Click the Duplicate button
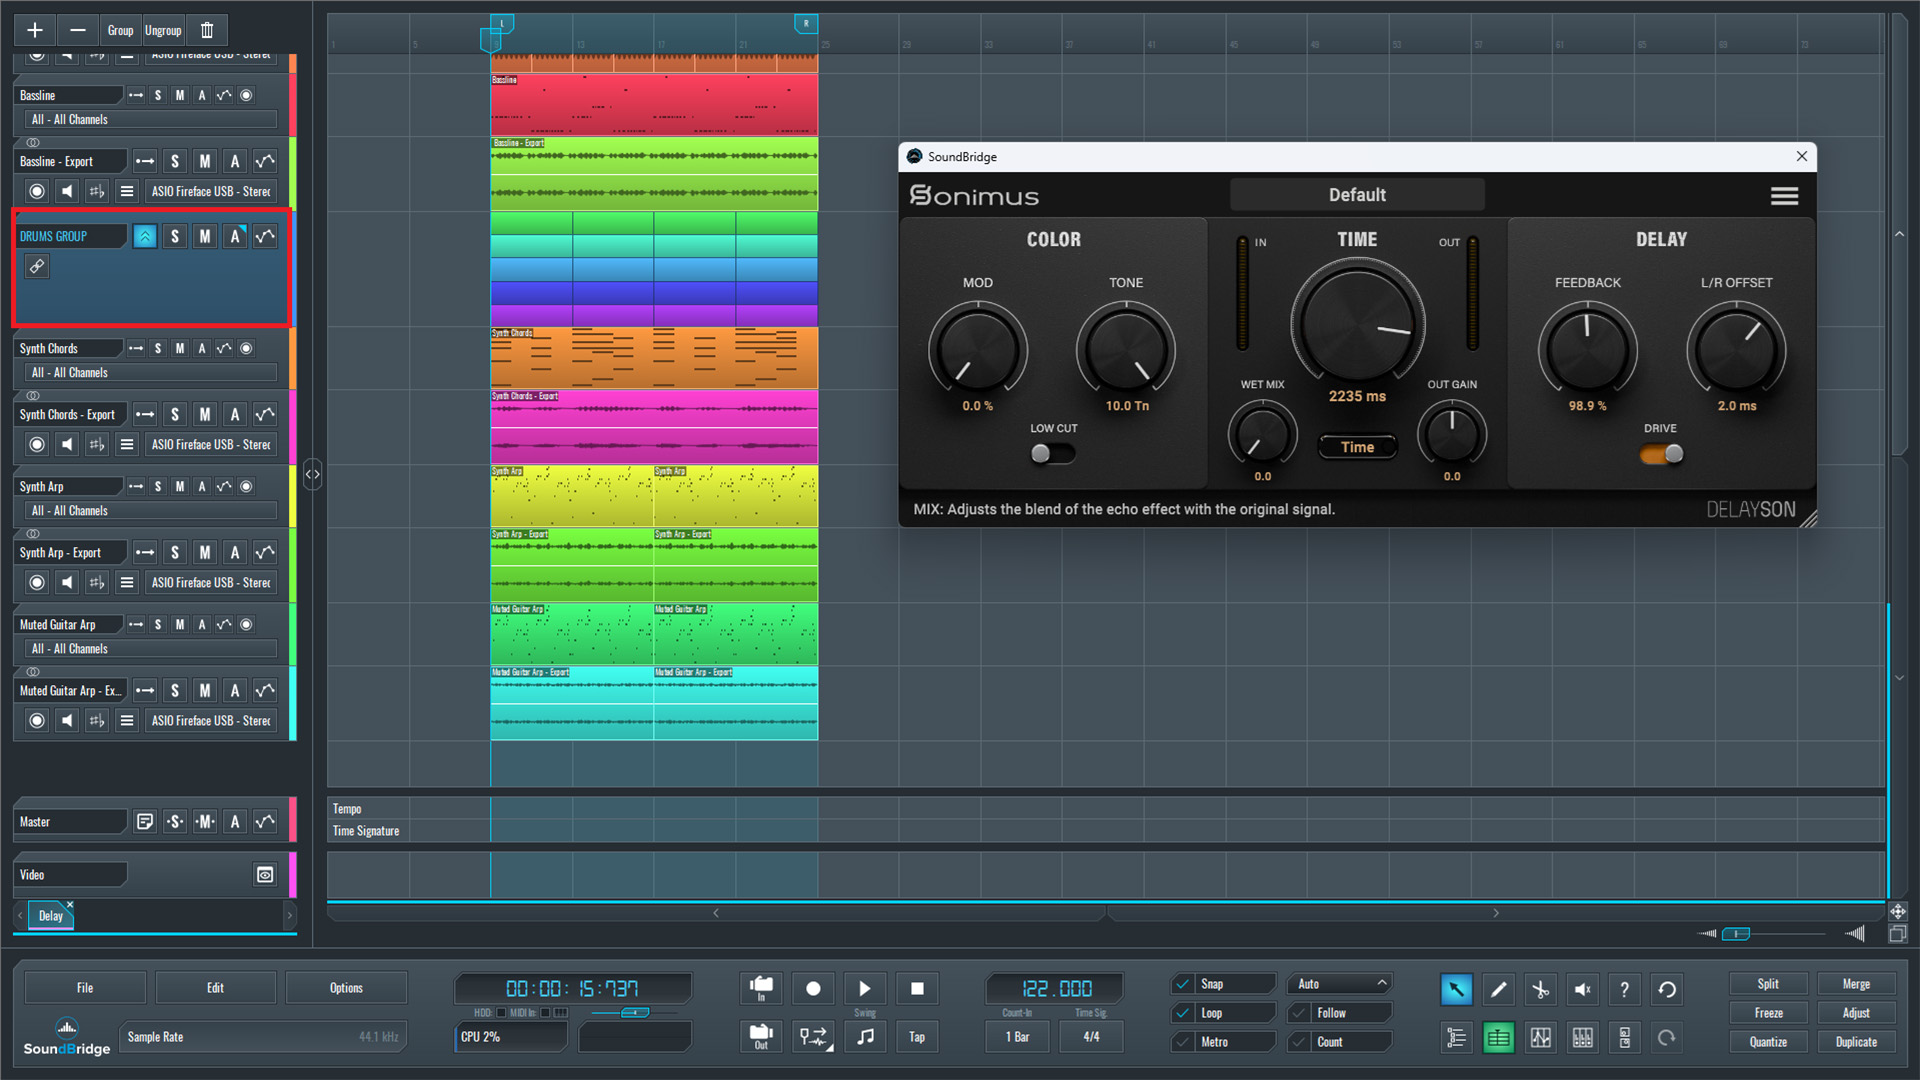This screenshot has height=1080, width=1920. pyautogui.click(x=1856, y=1042)
